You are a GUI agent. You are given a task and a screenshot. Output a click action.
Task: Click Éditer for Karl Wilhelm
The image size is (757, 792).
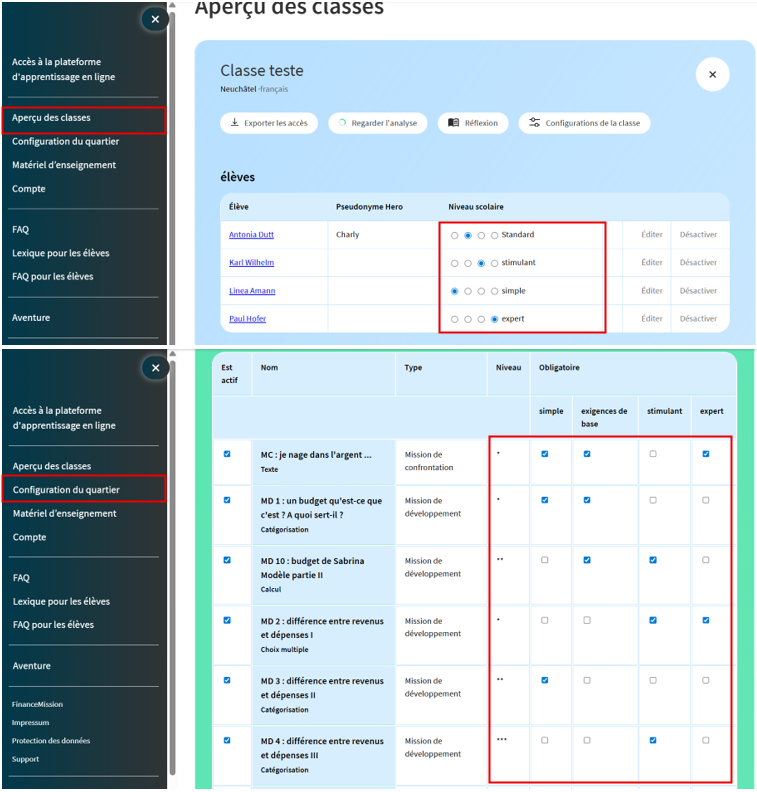click(652, 263)
